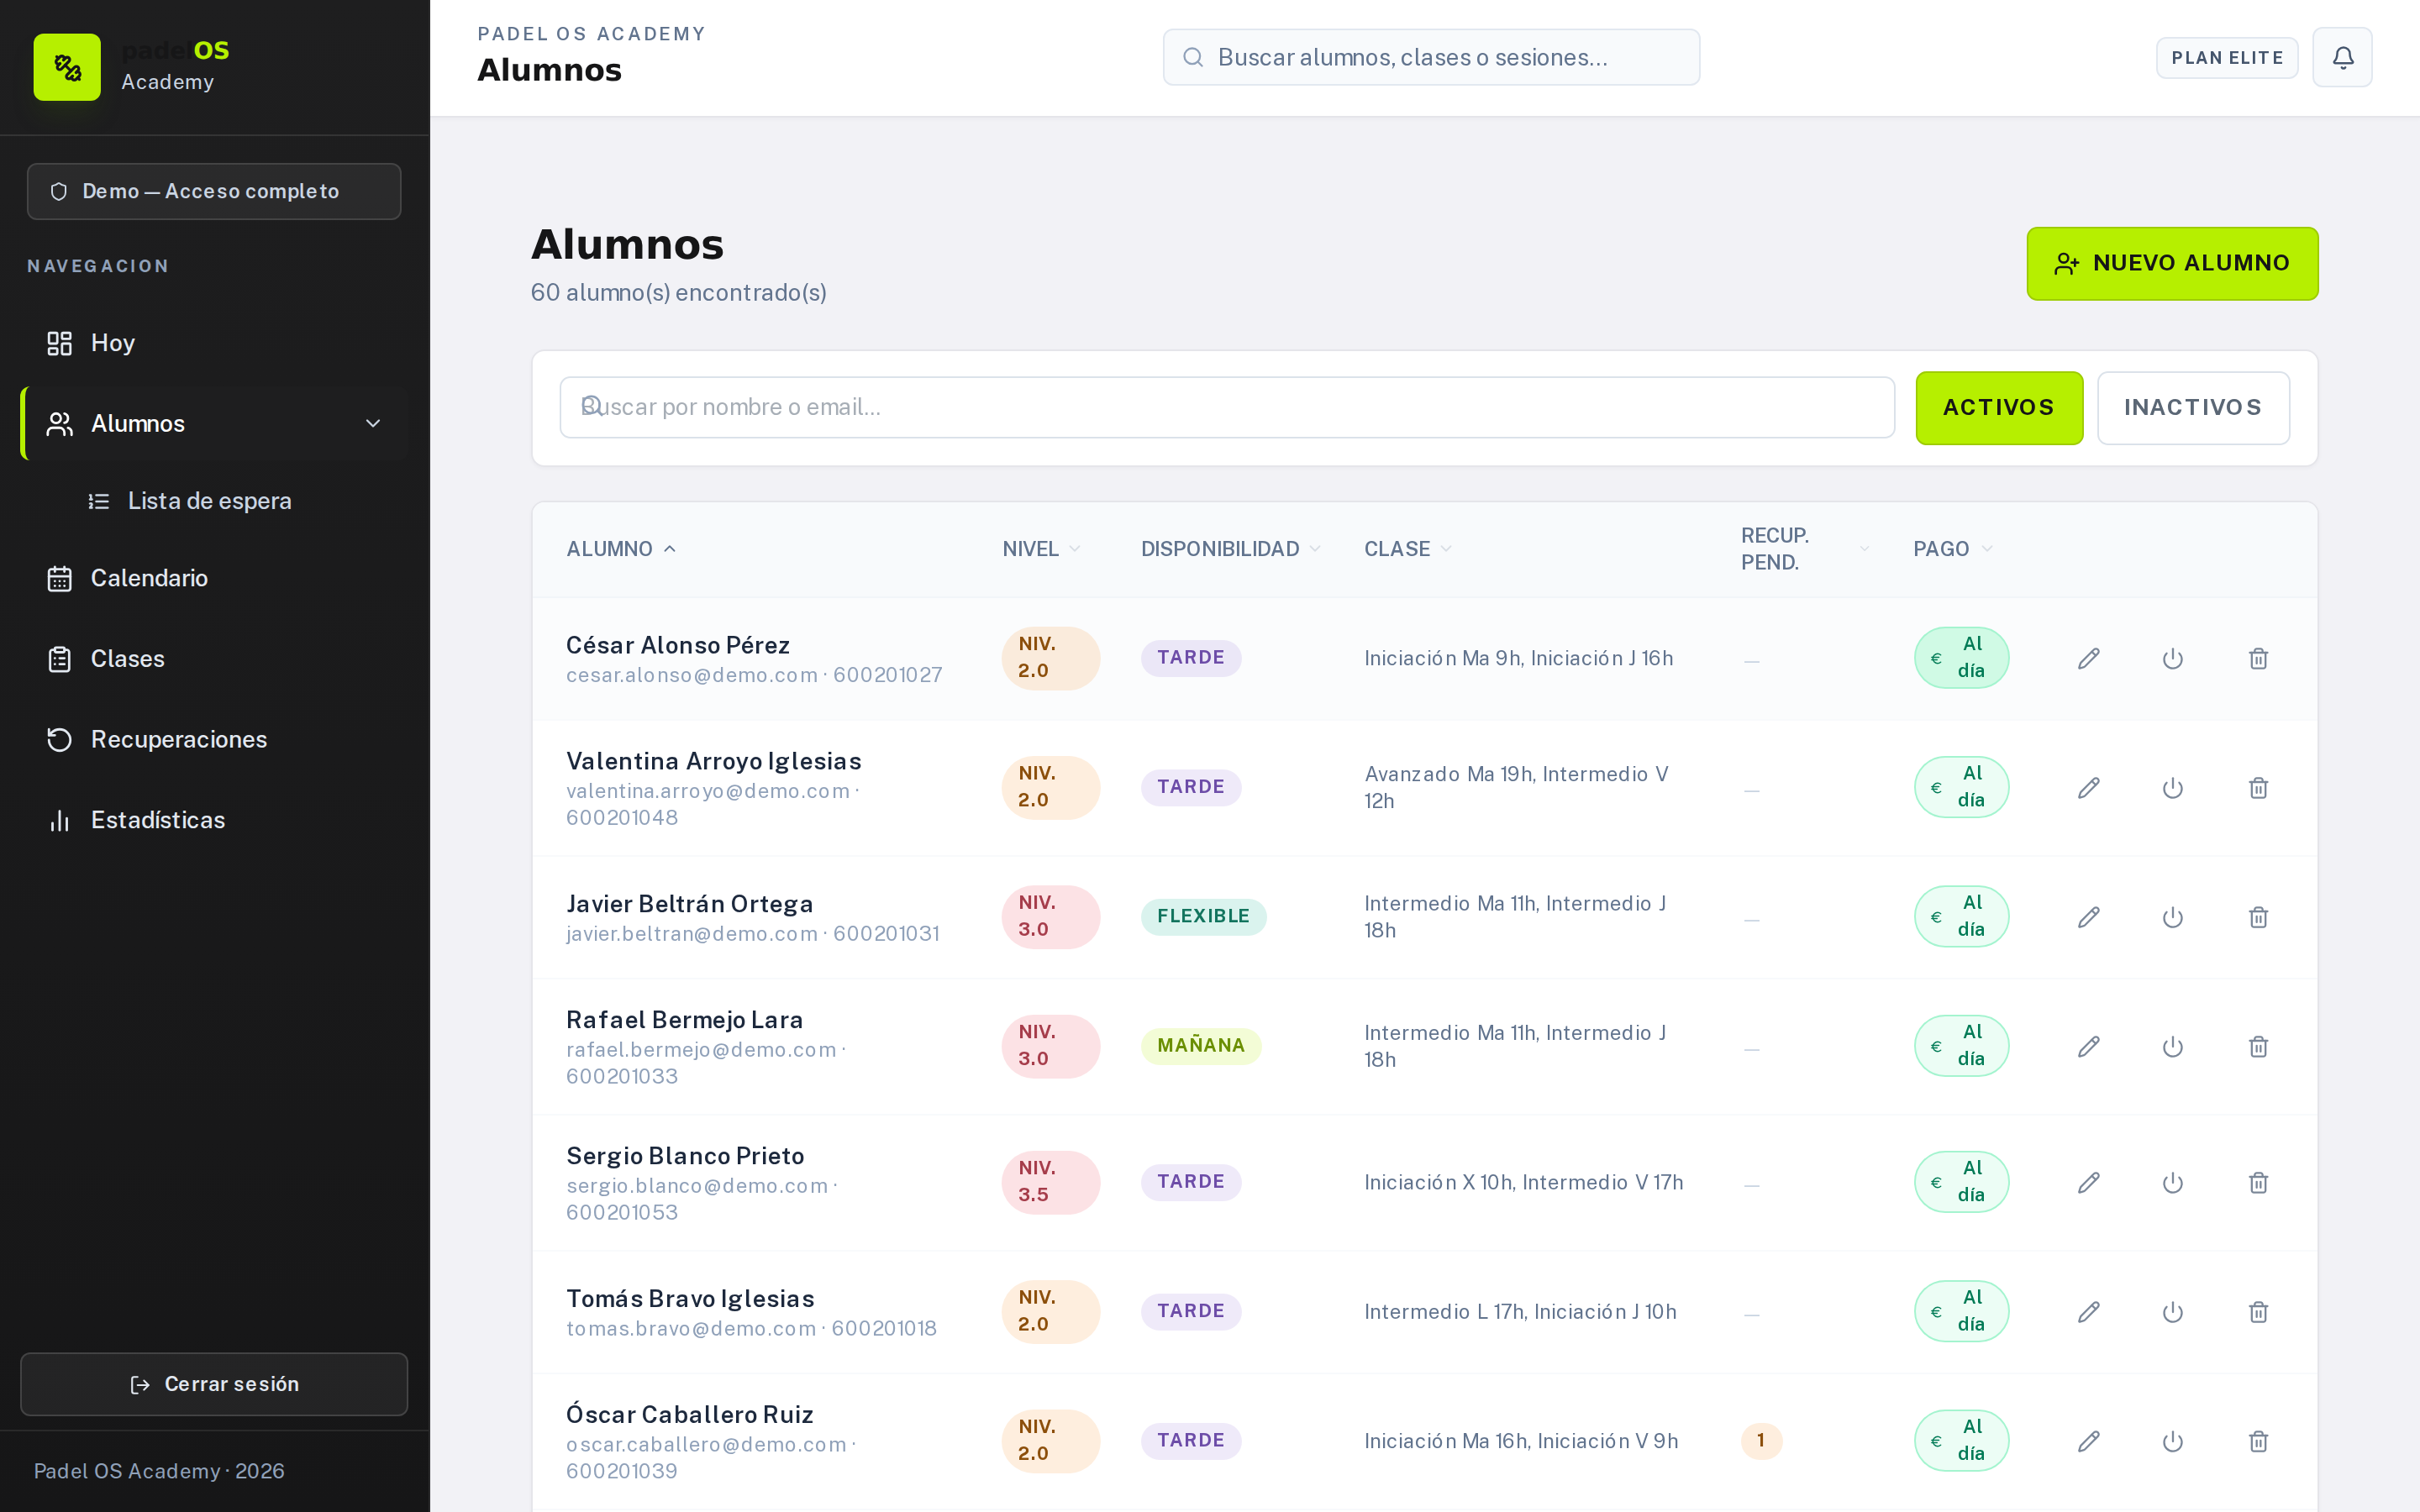Delete Sergio Blanco Prieto trash icon
This screenshot has width=2420, height=1512.
point(2258,1182)
